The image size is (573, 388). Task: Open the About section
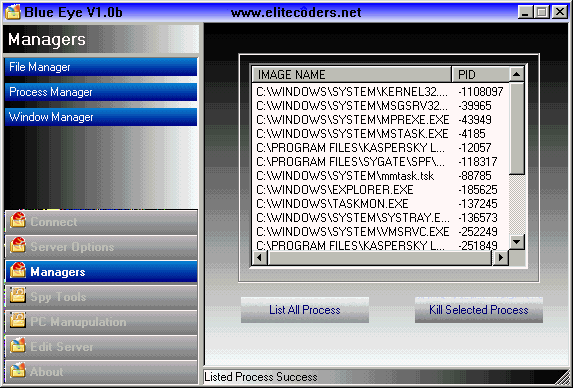(x=101, y=372)
